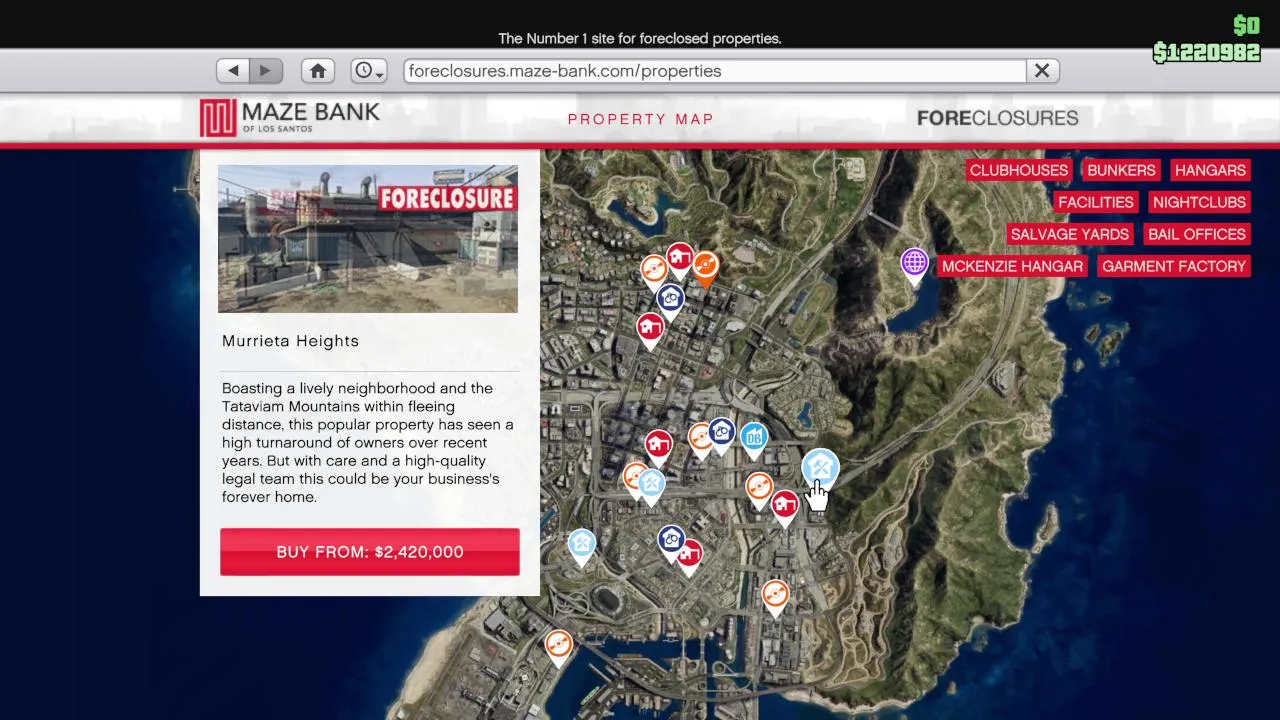Toggle the Bunkers map filter
The image size is (1280, 720).
click(1121, 170)
